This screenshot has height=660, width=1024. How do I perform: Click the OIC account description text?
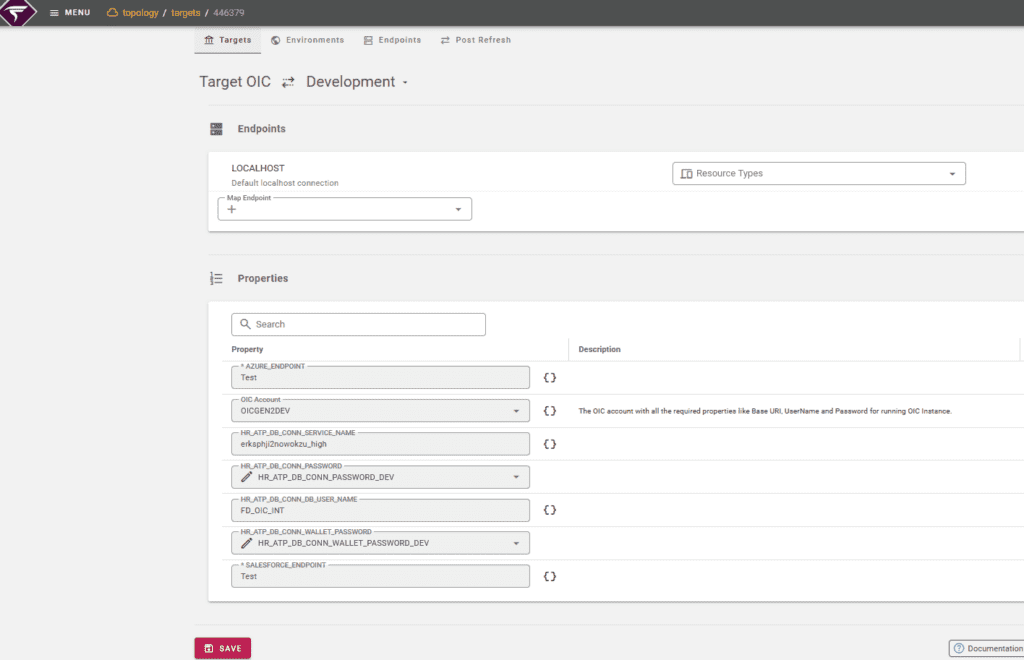pyautogui.click(x=765, y=411)
